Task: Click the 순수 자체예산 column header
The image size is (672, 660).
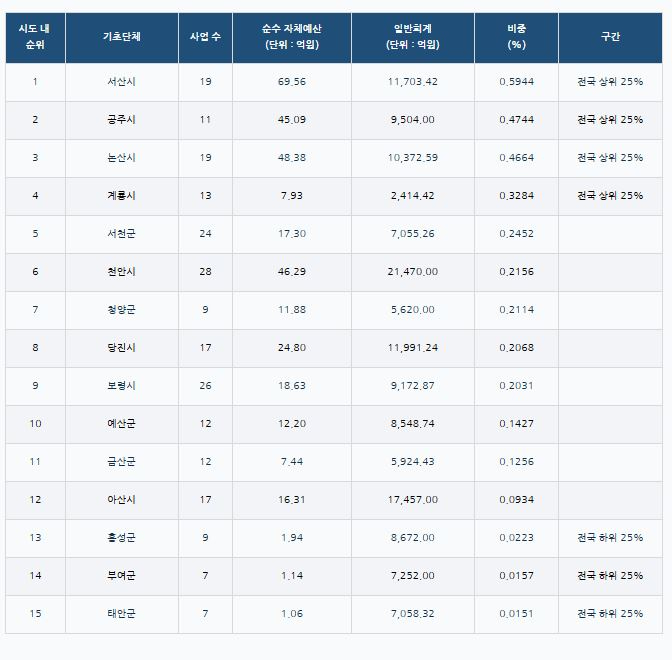Action: coord(292,37)
